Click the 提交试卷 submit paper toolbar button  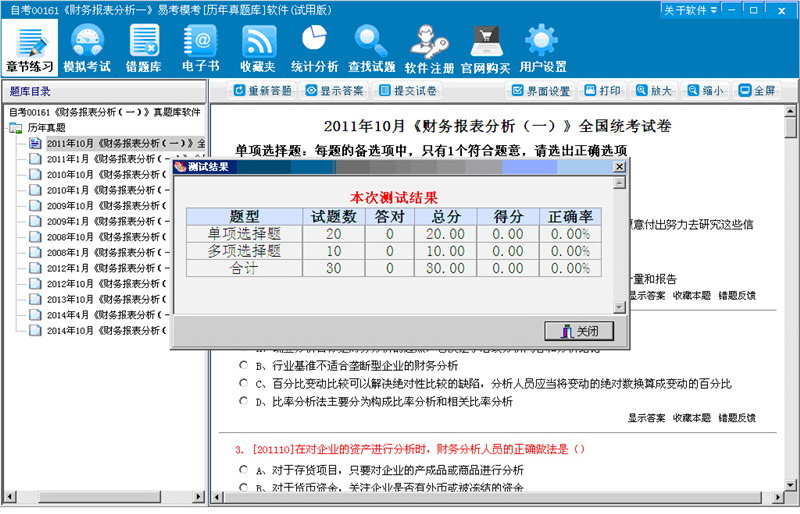408,91
